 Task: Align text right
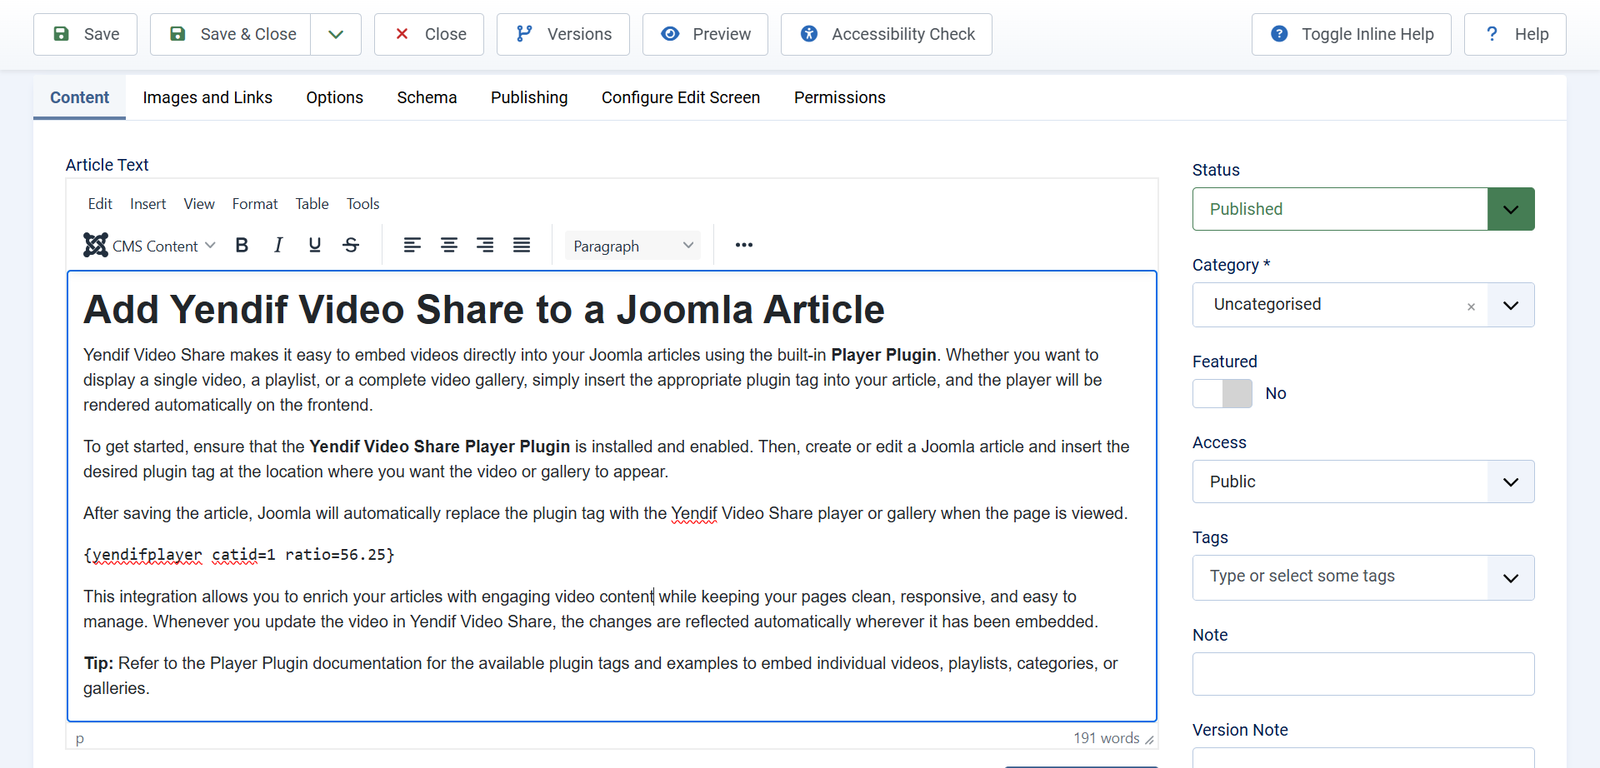tap(485, 245)
